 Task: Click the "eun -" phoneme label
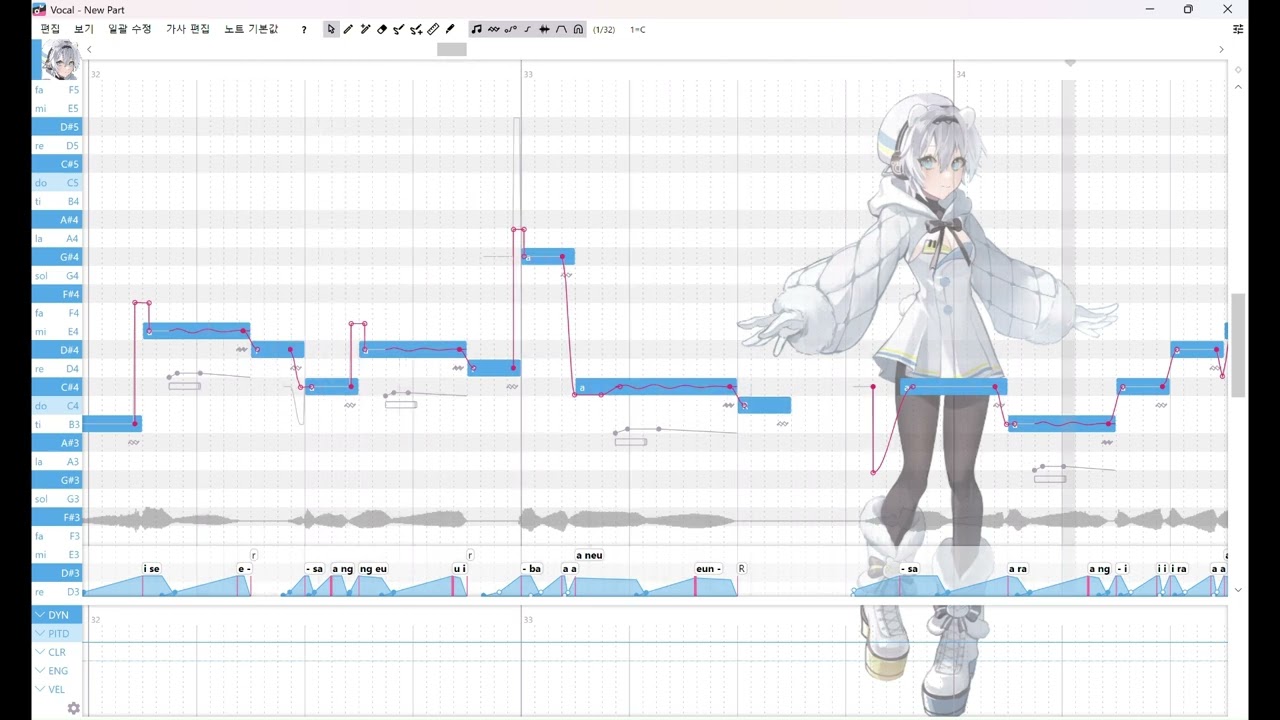coord(708,569)
